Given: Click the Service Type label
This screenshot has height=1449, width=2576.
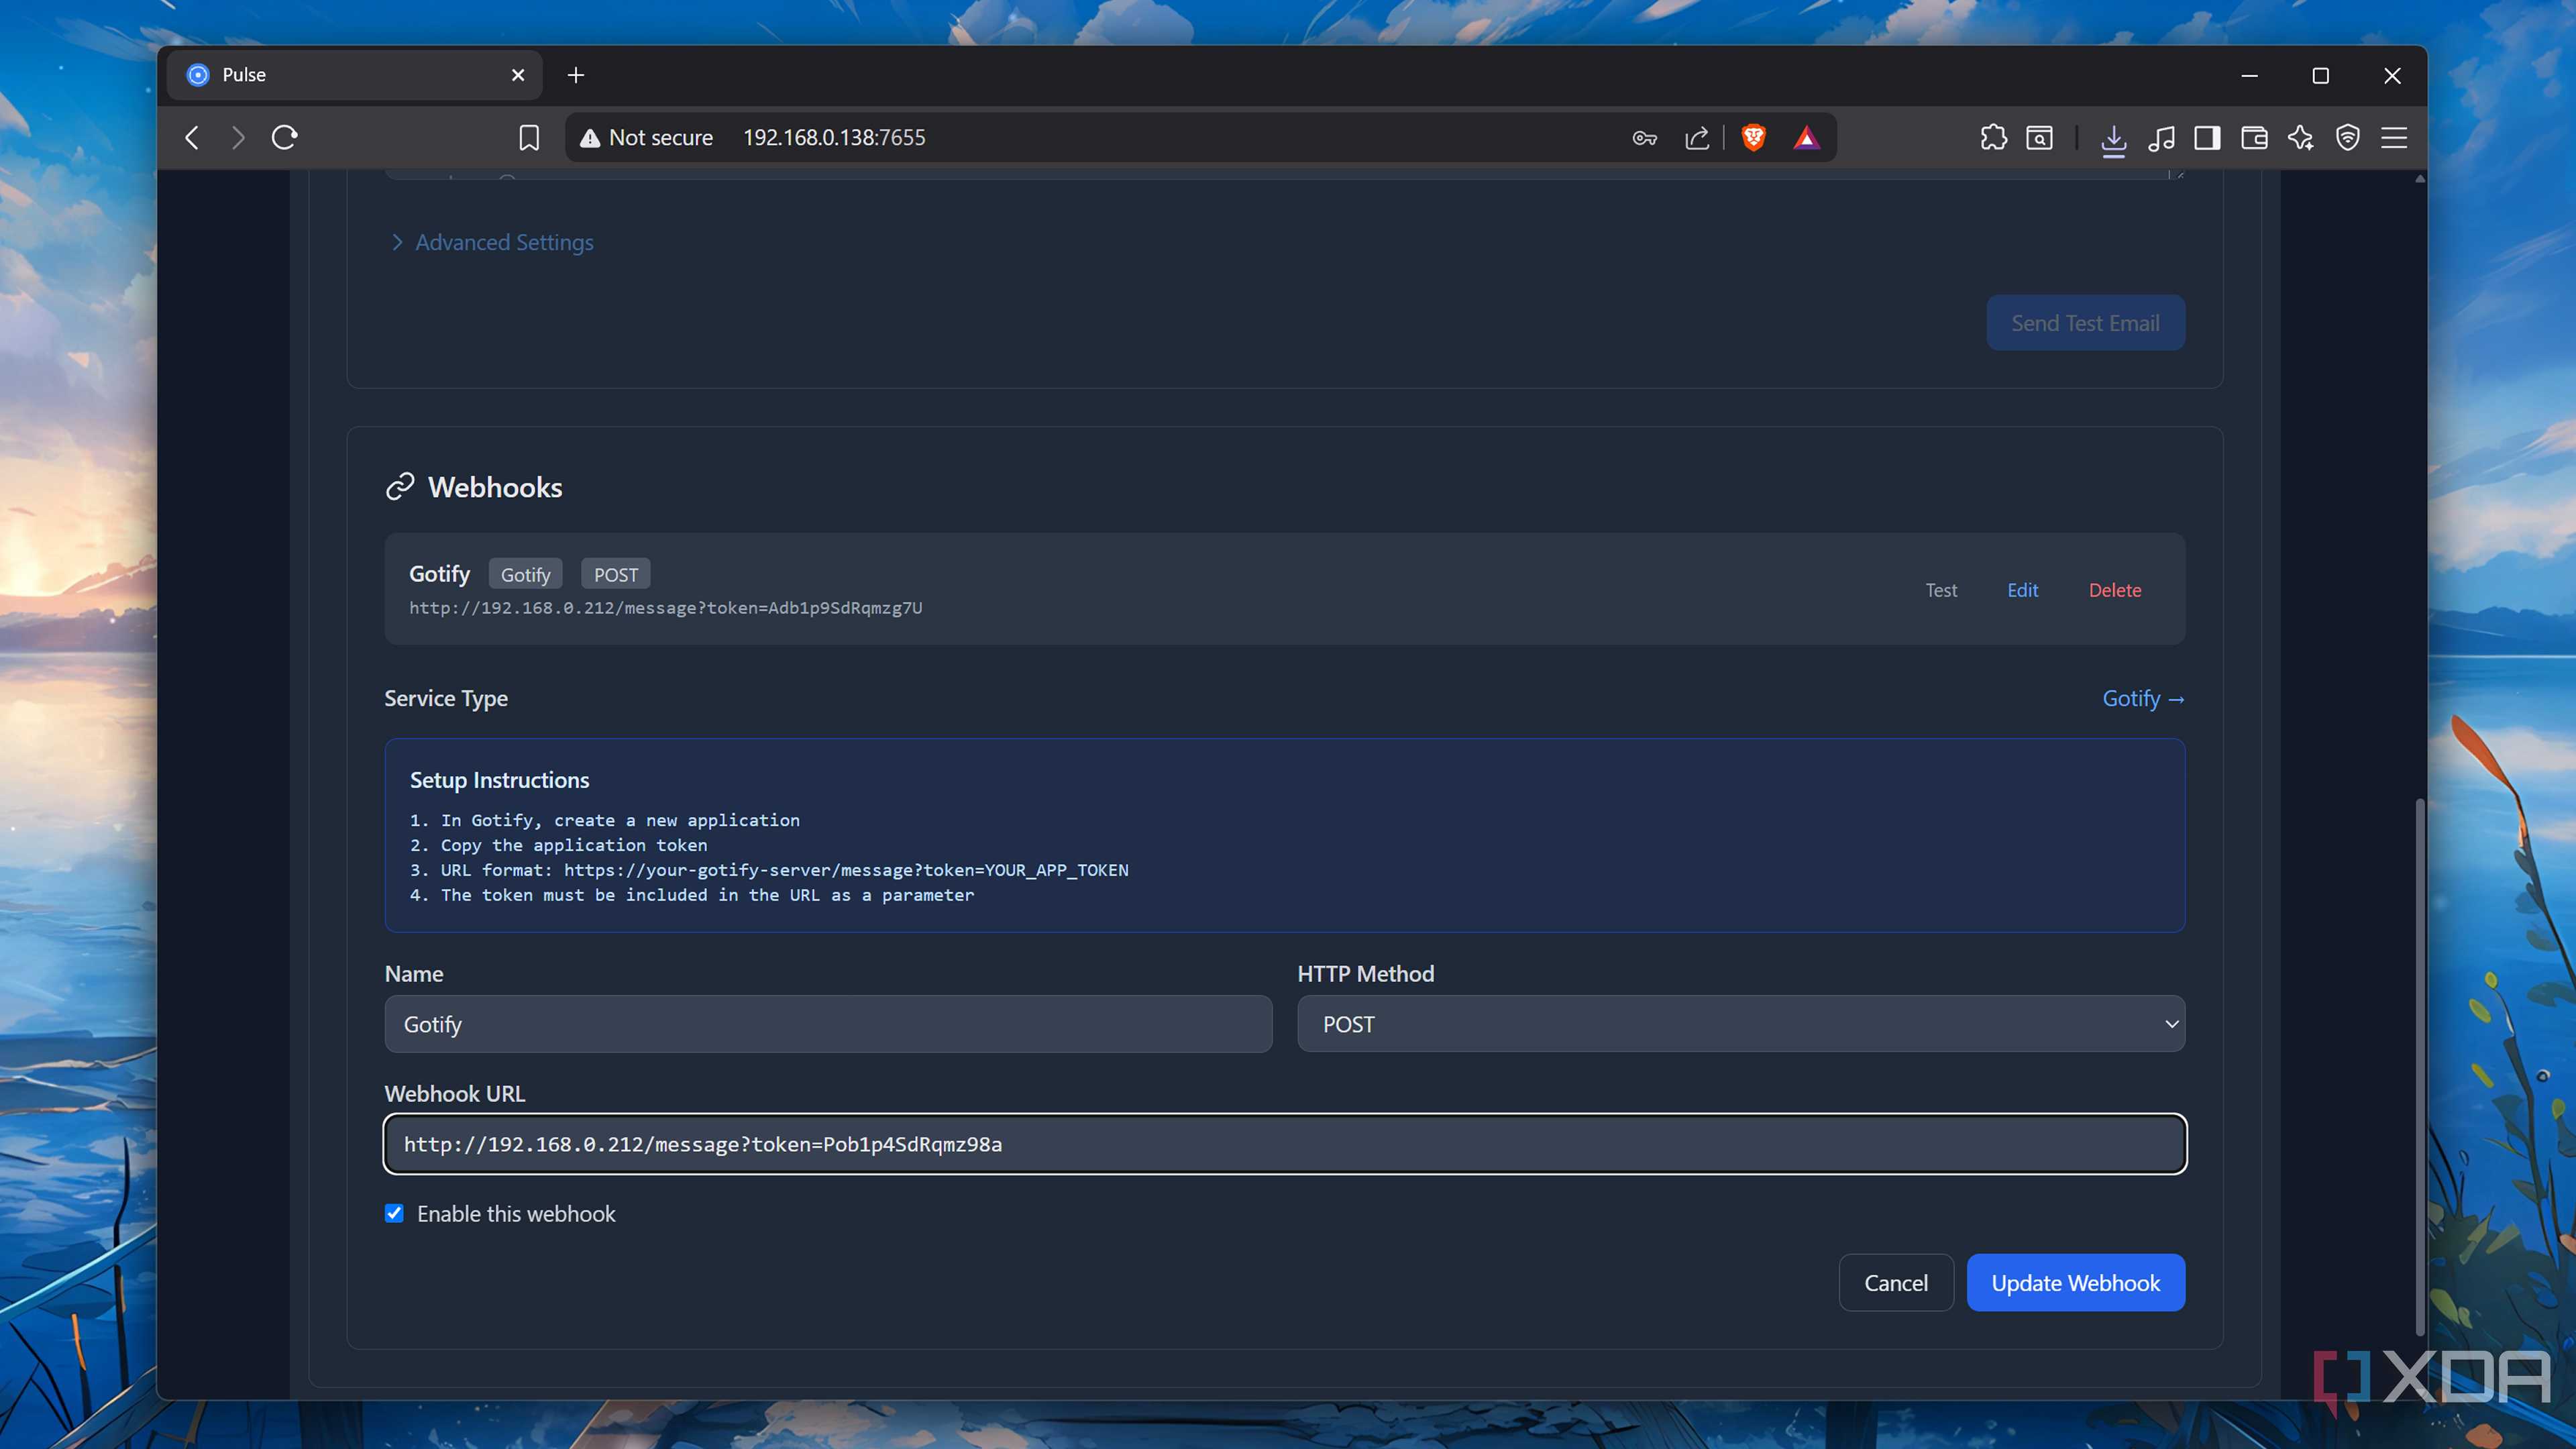Looking at the screenshot, I should click(446, 698).
